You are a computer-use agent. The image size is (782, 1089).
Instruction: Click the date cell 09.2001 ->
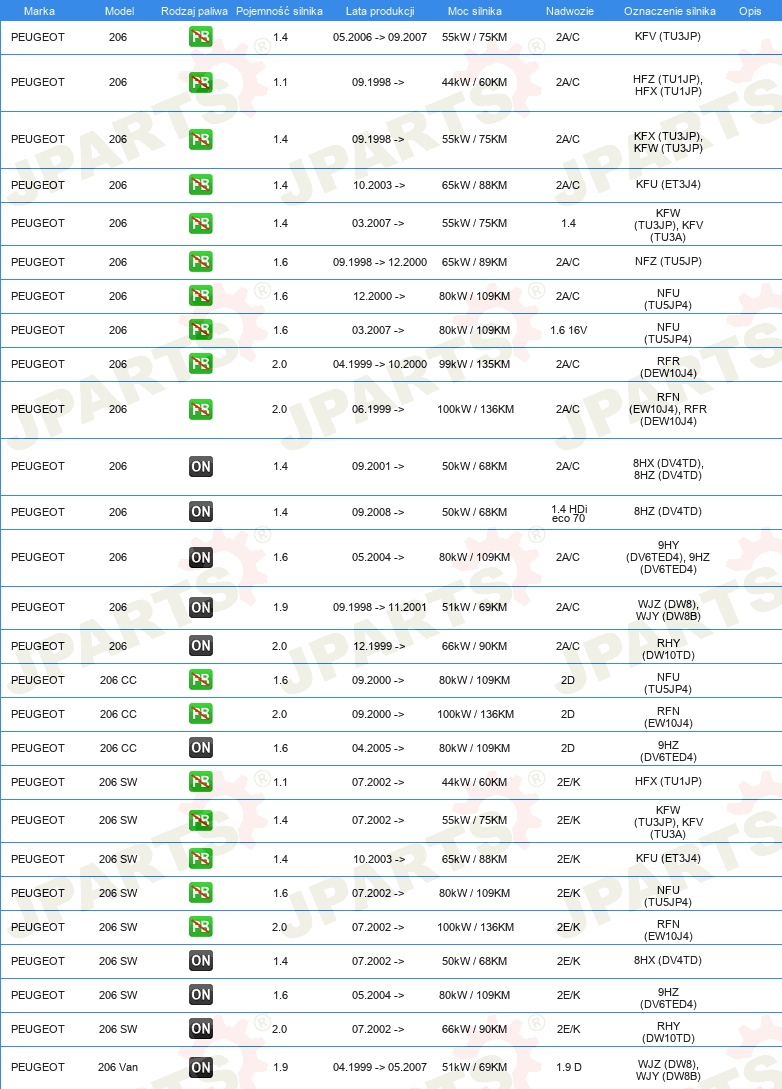coord(378,466)
